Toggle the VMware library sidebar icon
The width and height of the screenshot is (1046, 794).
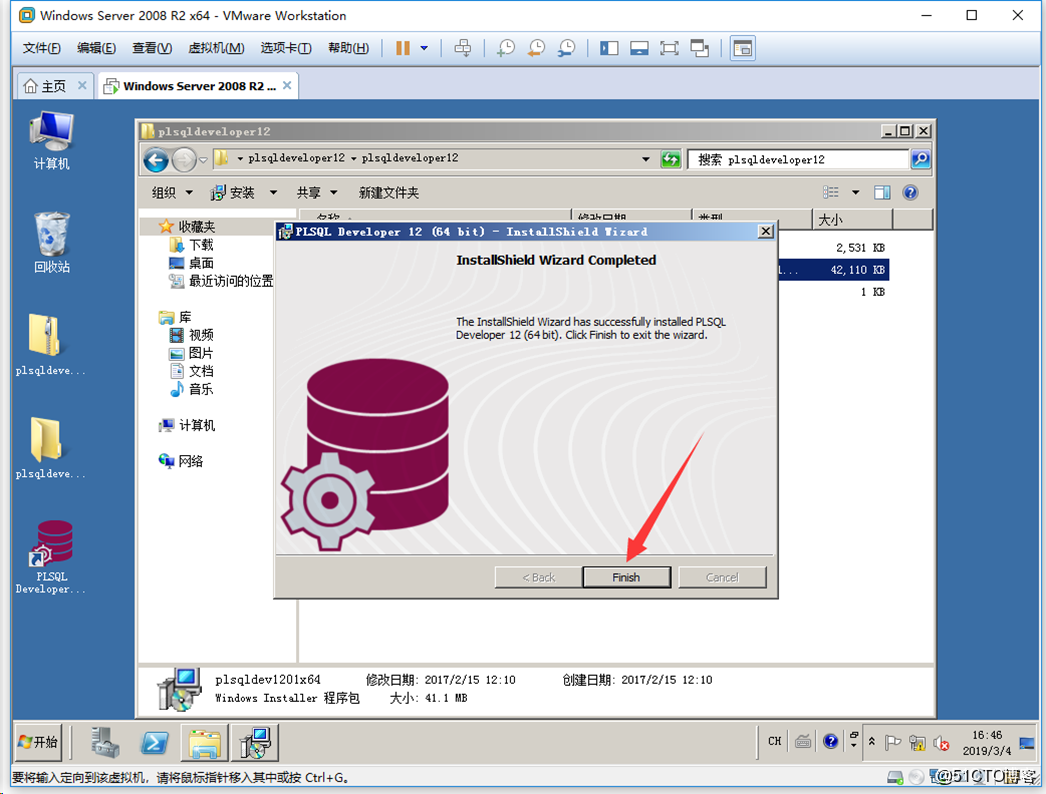point(609,48)
